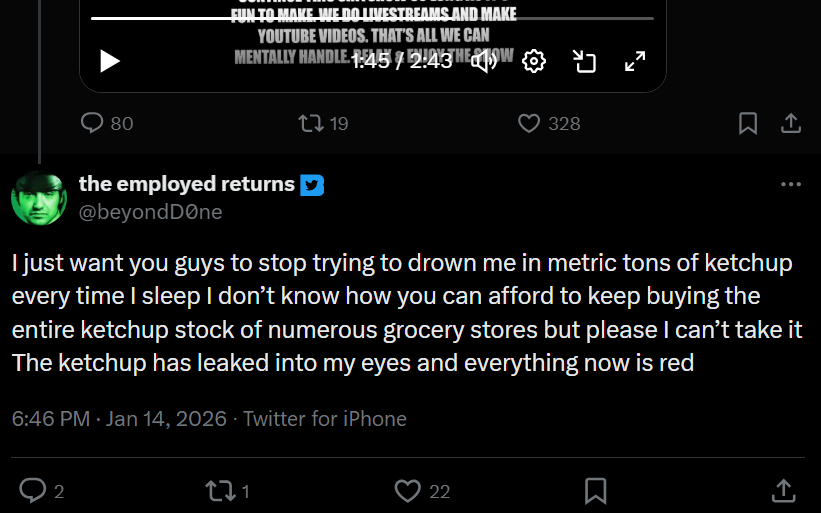Visit the @beyondD0ne handle link

pyautogui.click(x=151, y=212)
